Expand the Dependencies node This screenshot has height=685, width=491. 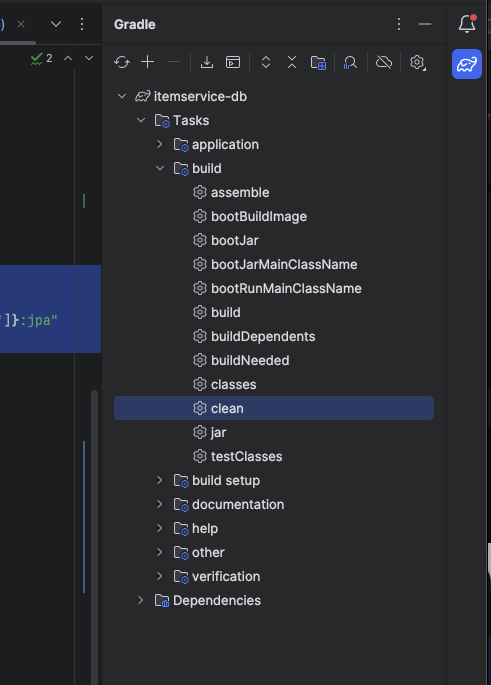click(x=141, y=600)
